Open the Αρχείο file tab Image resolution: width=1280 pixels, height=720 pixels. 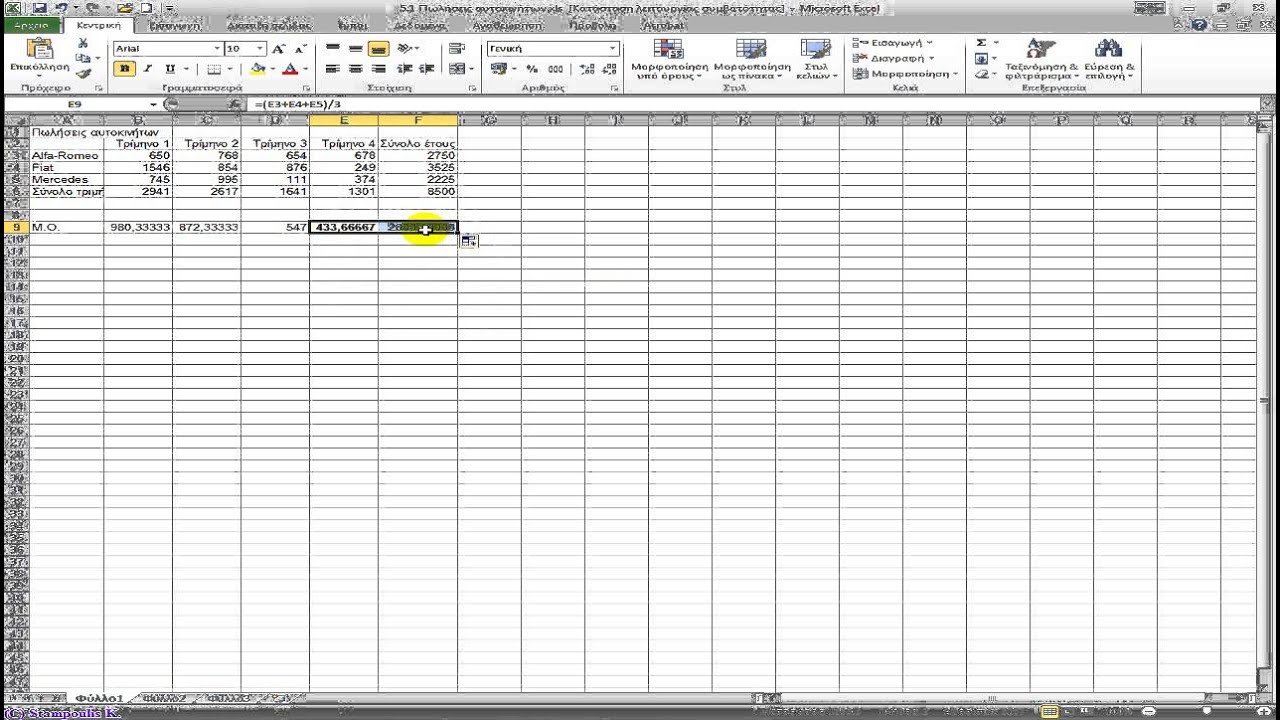coord(31,25)
